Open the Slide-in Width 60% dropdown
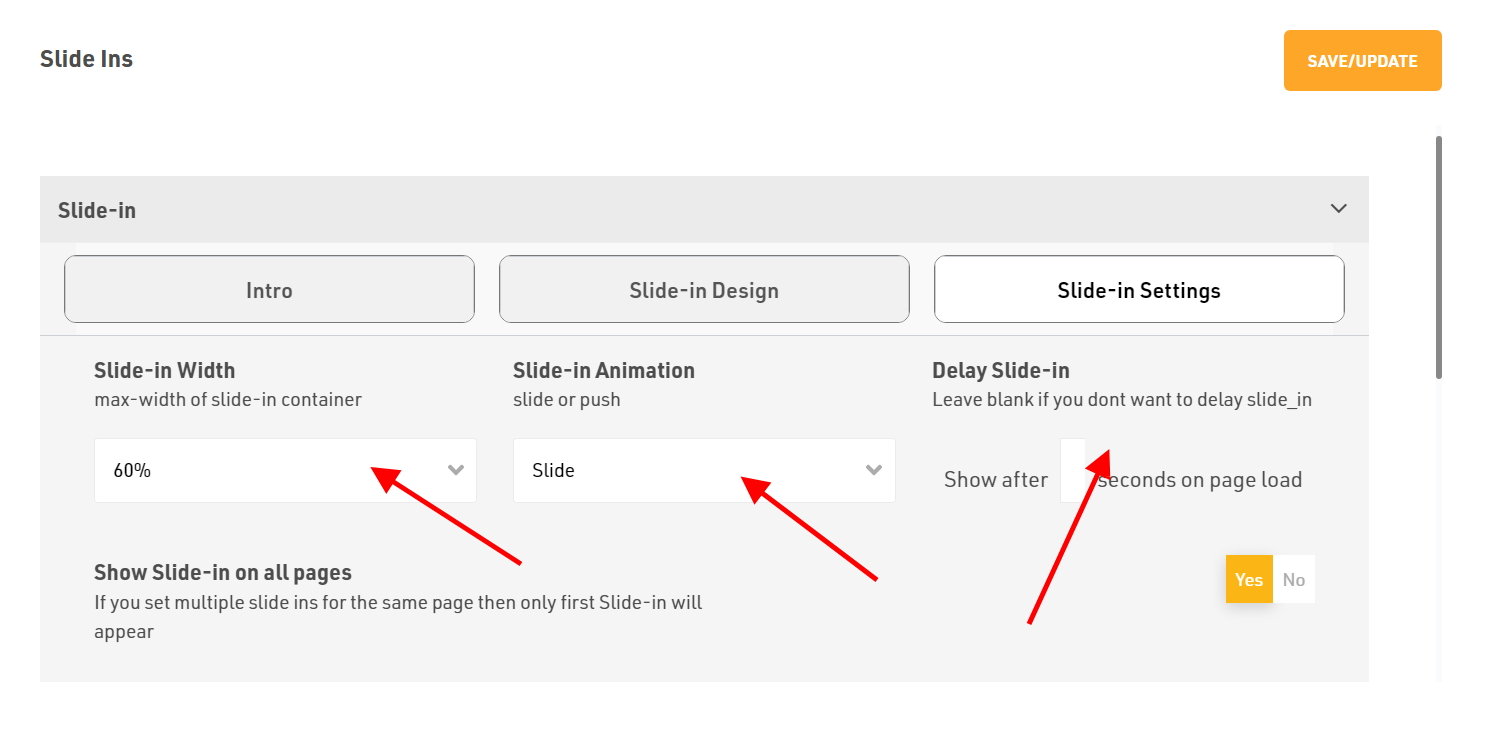1491x755 pixels. pyautogui.click(x=270, y=470)
